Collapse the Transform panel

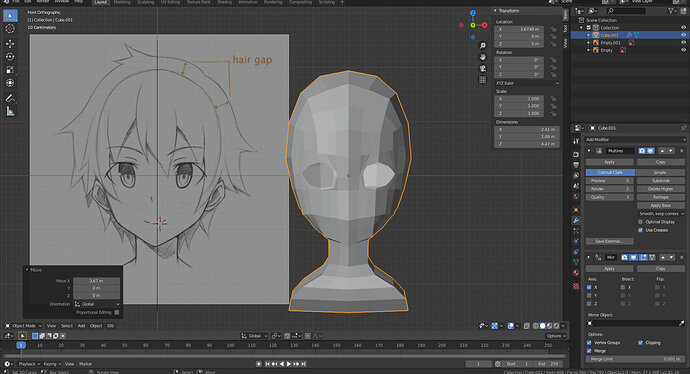point(495,11)
